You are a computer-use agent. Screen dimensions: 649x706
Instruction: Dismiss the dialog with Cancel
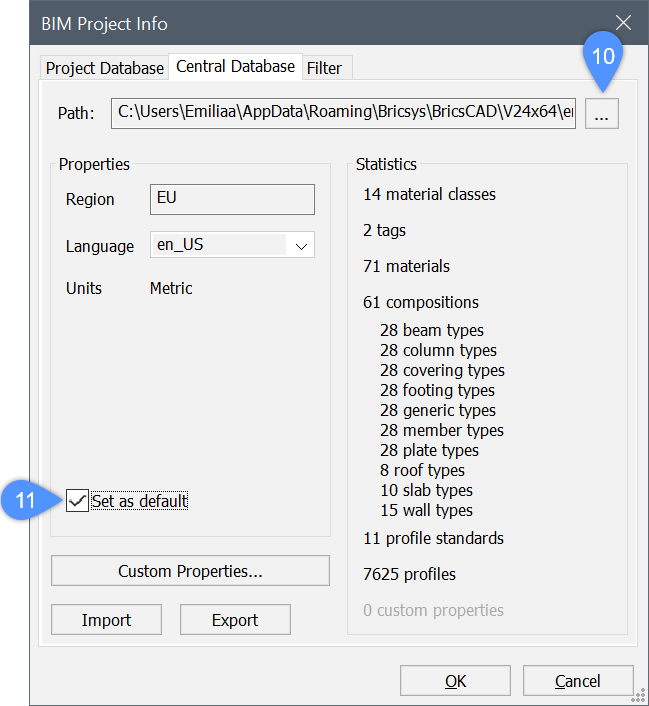[577, 681]
